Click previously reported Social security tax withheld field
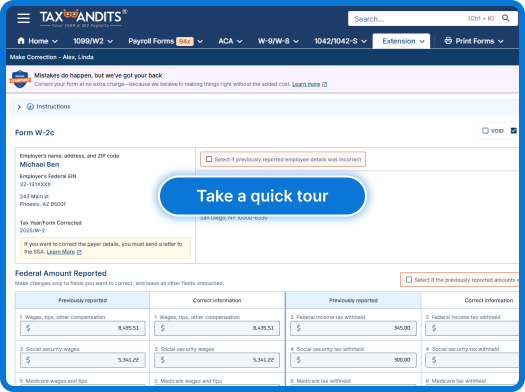 pos(353,360)
